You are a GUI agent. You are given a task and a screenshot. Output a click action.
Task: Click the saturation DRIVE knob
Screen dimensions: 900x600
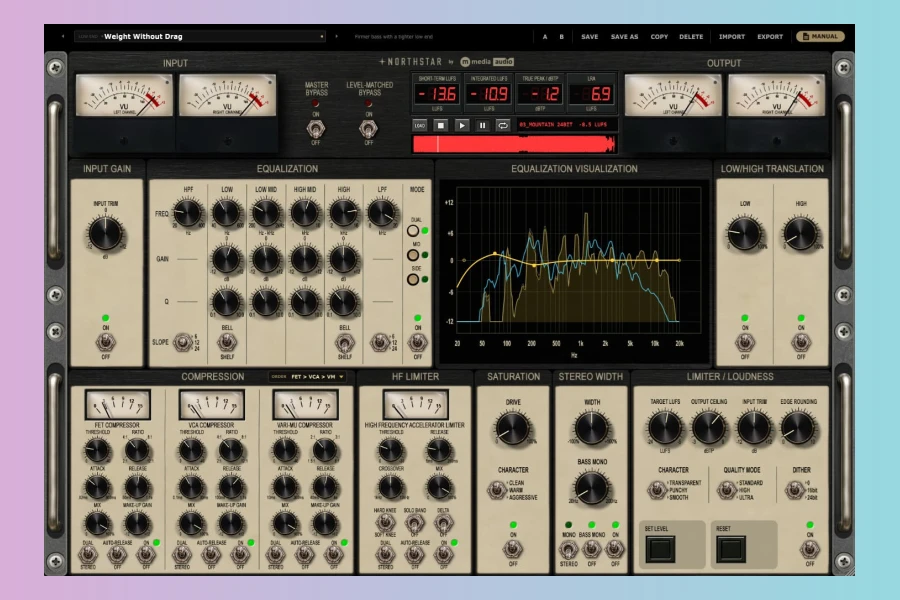pos(513,428)
